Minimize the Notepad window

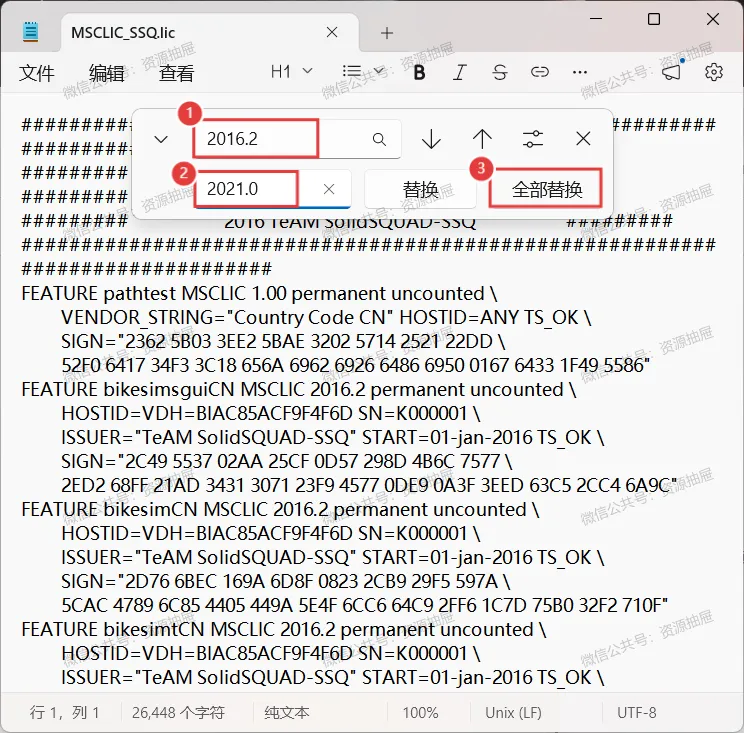596,19
